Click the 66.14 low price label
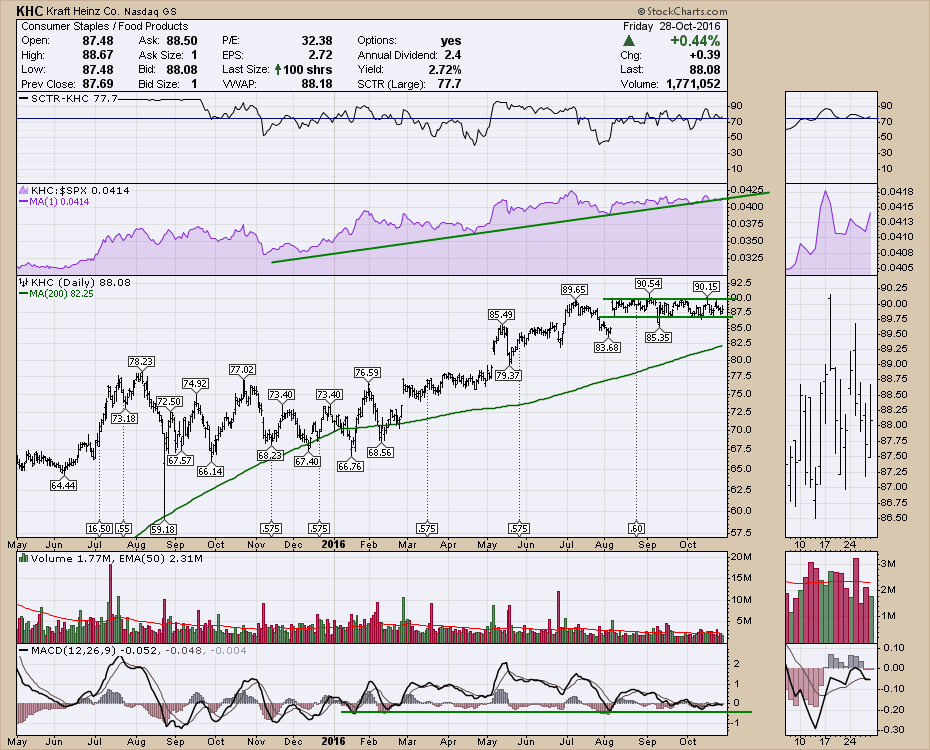 click(211, 471)
